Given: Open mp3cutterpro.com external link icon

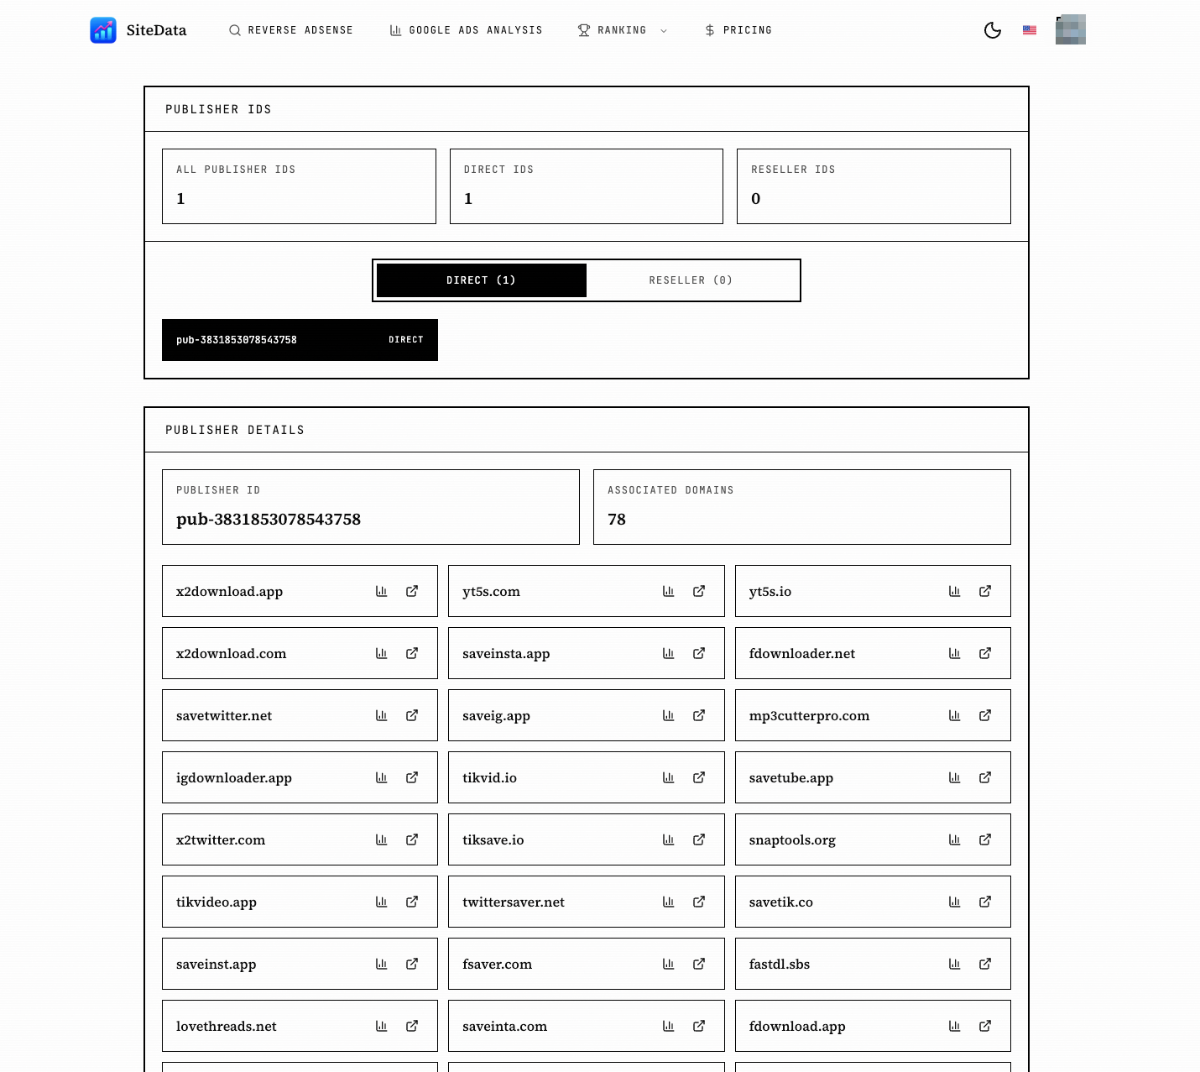Looking at the screenshot, I should tap(985, 715).
